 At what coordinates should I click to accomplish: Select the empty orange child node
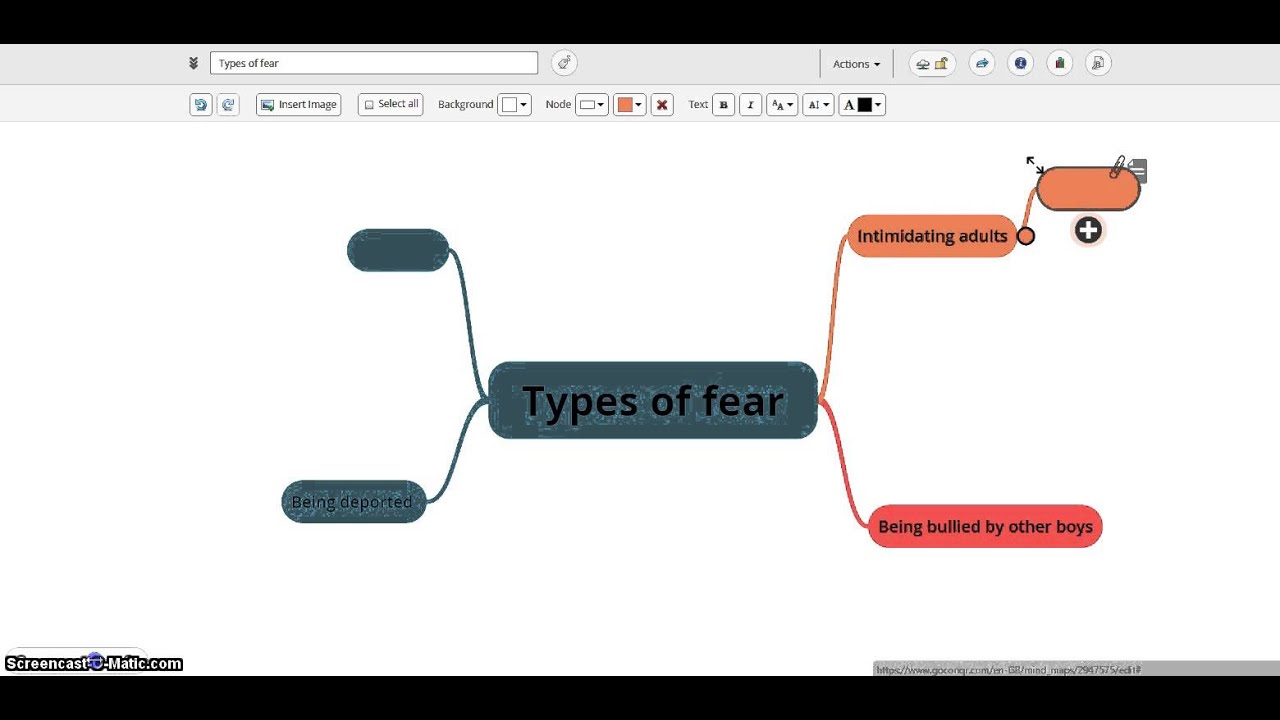click(x=1088, y=189)
